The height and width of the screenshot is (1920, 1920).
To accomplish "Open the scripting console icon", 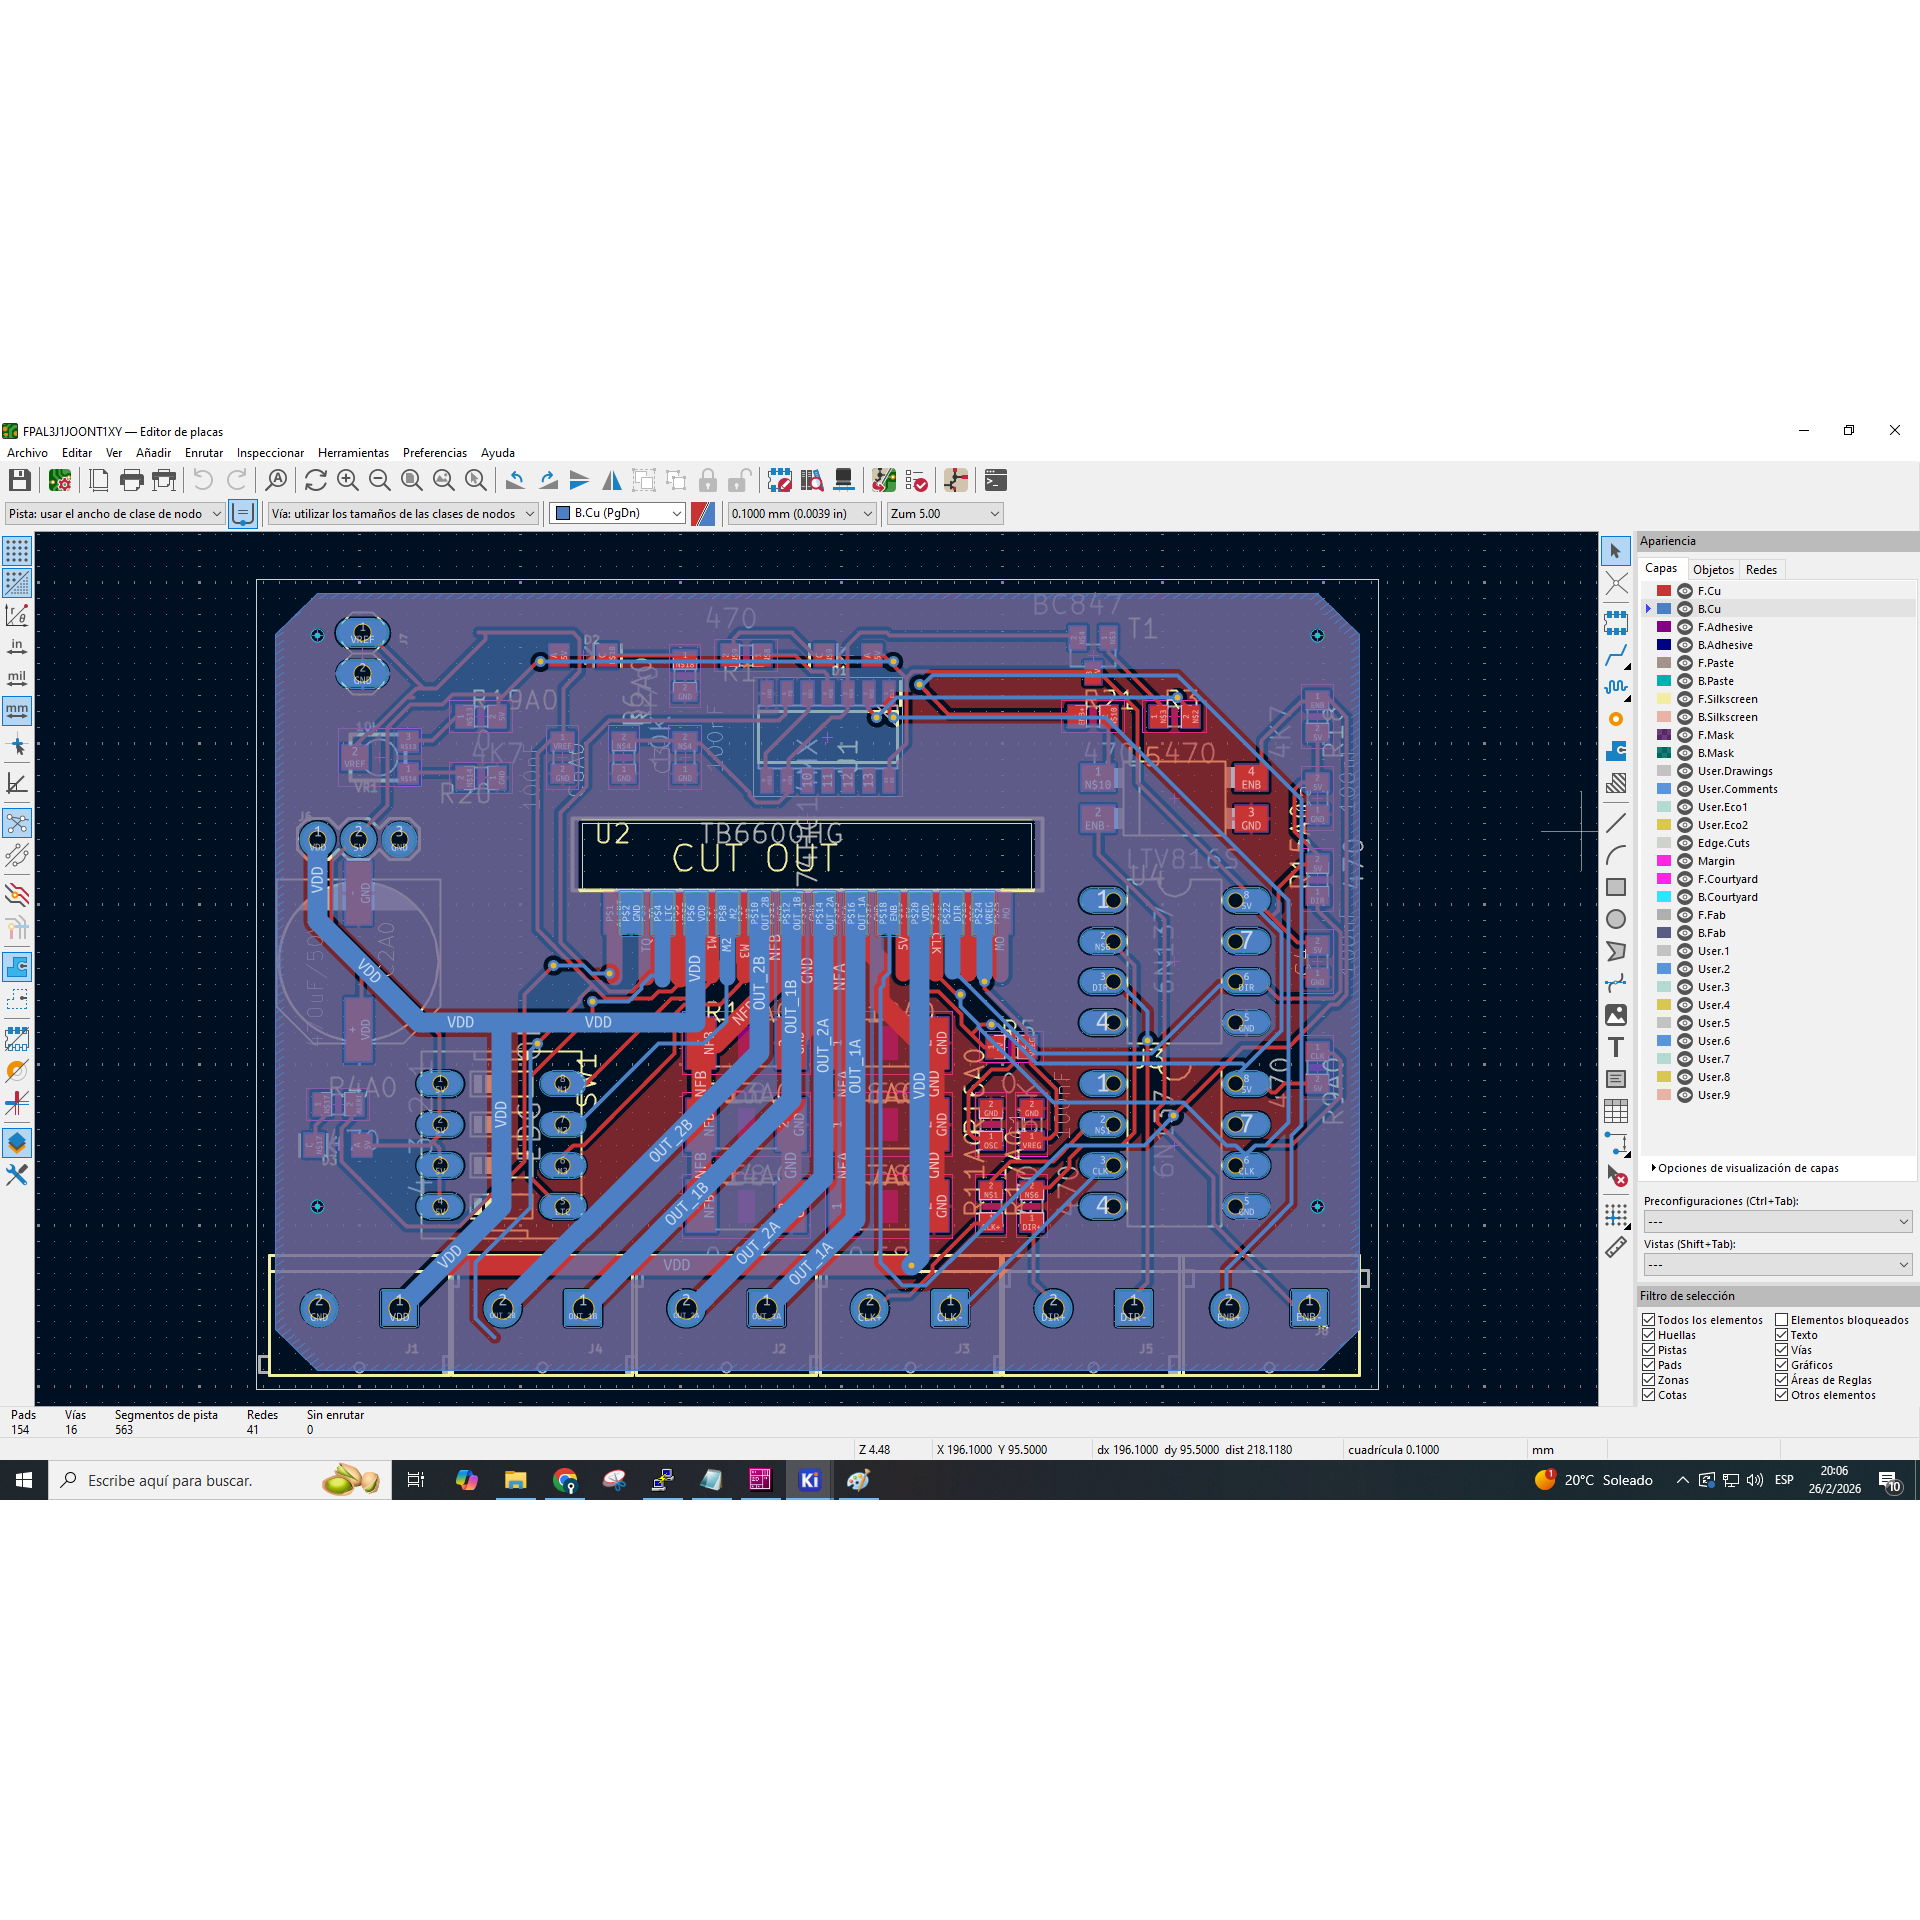I will pos(996,481).
